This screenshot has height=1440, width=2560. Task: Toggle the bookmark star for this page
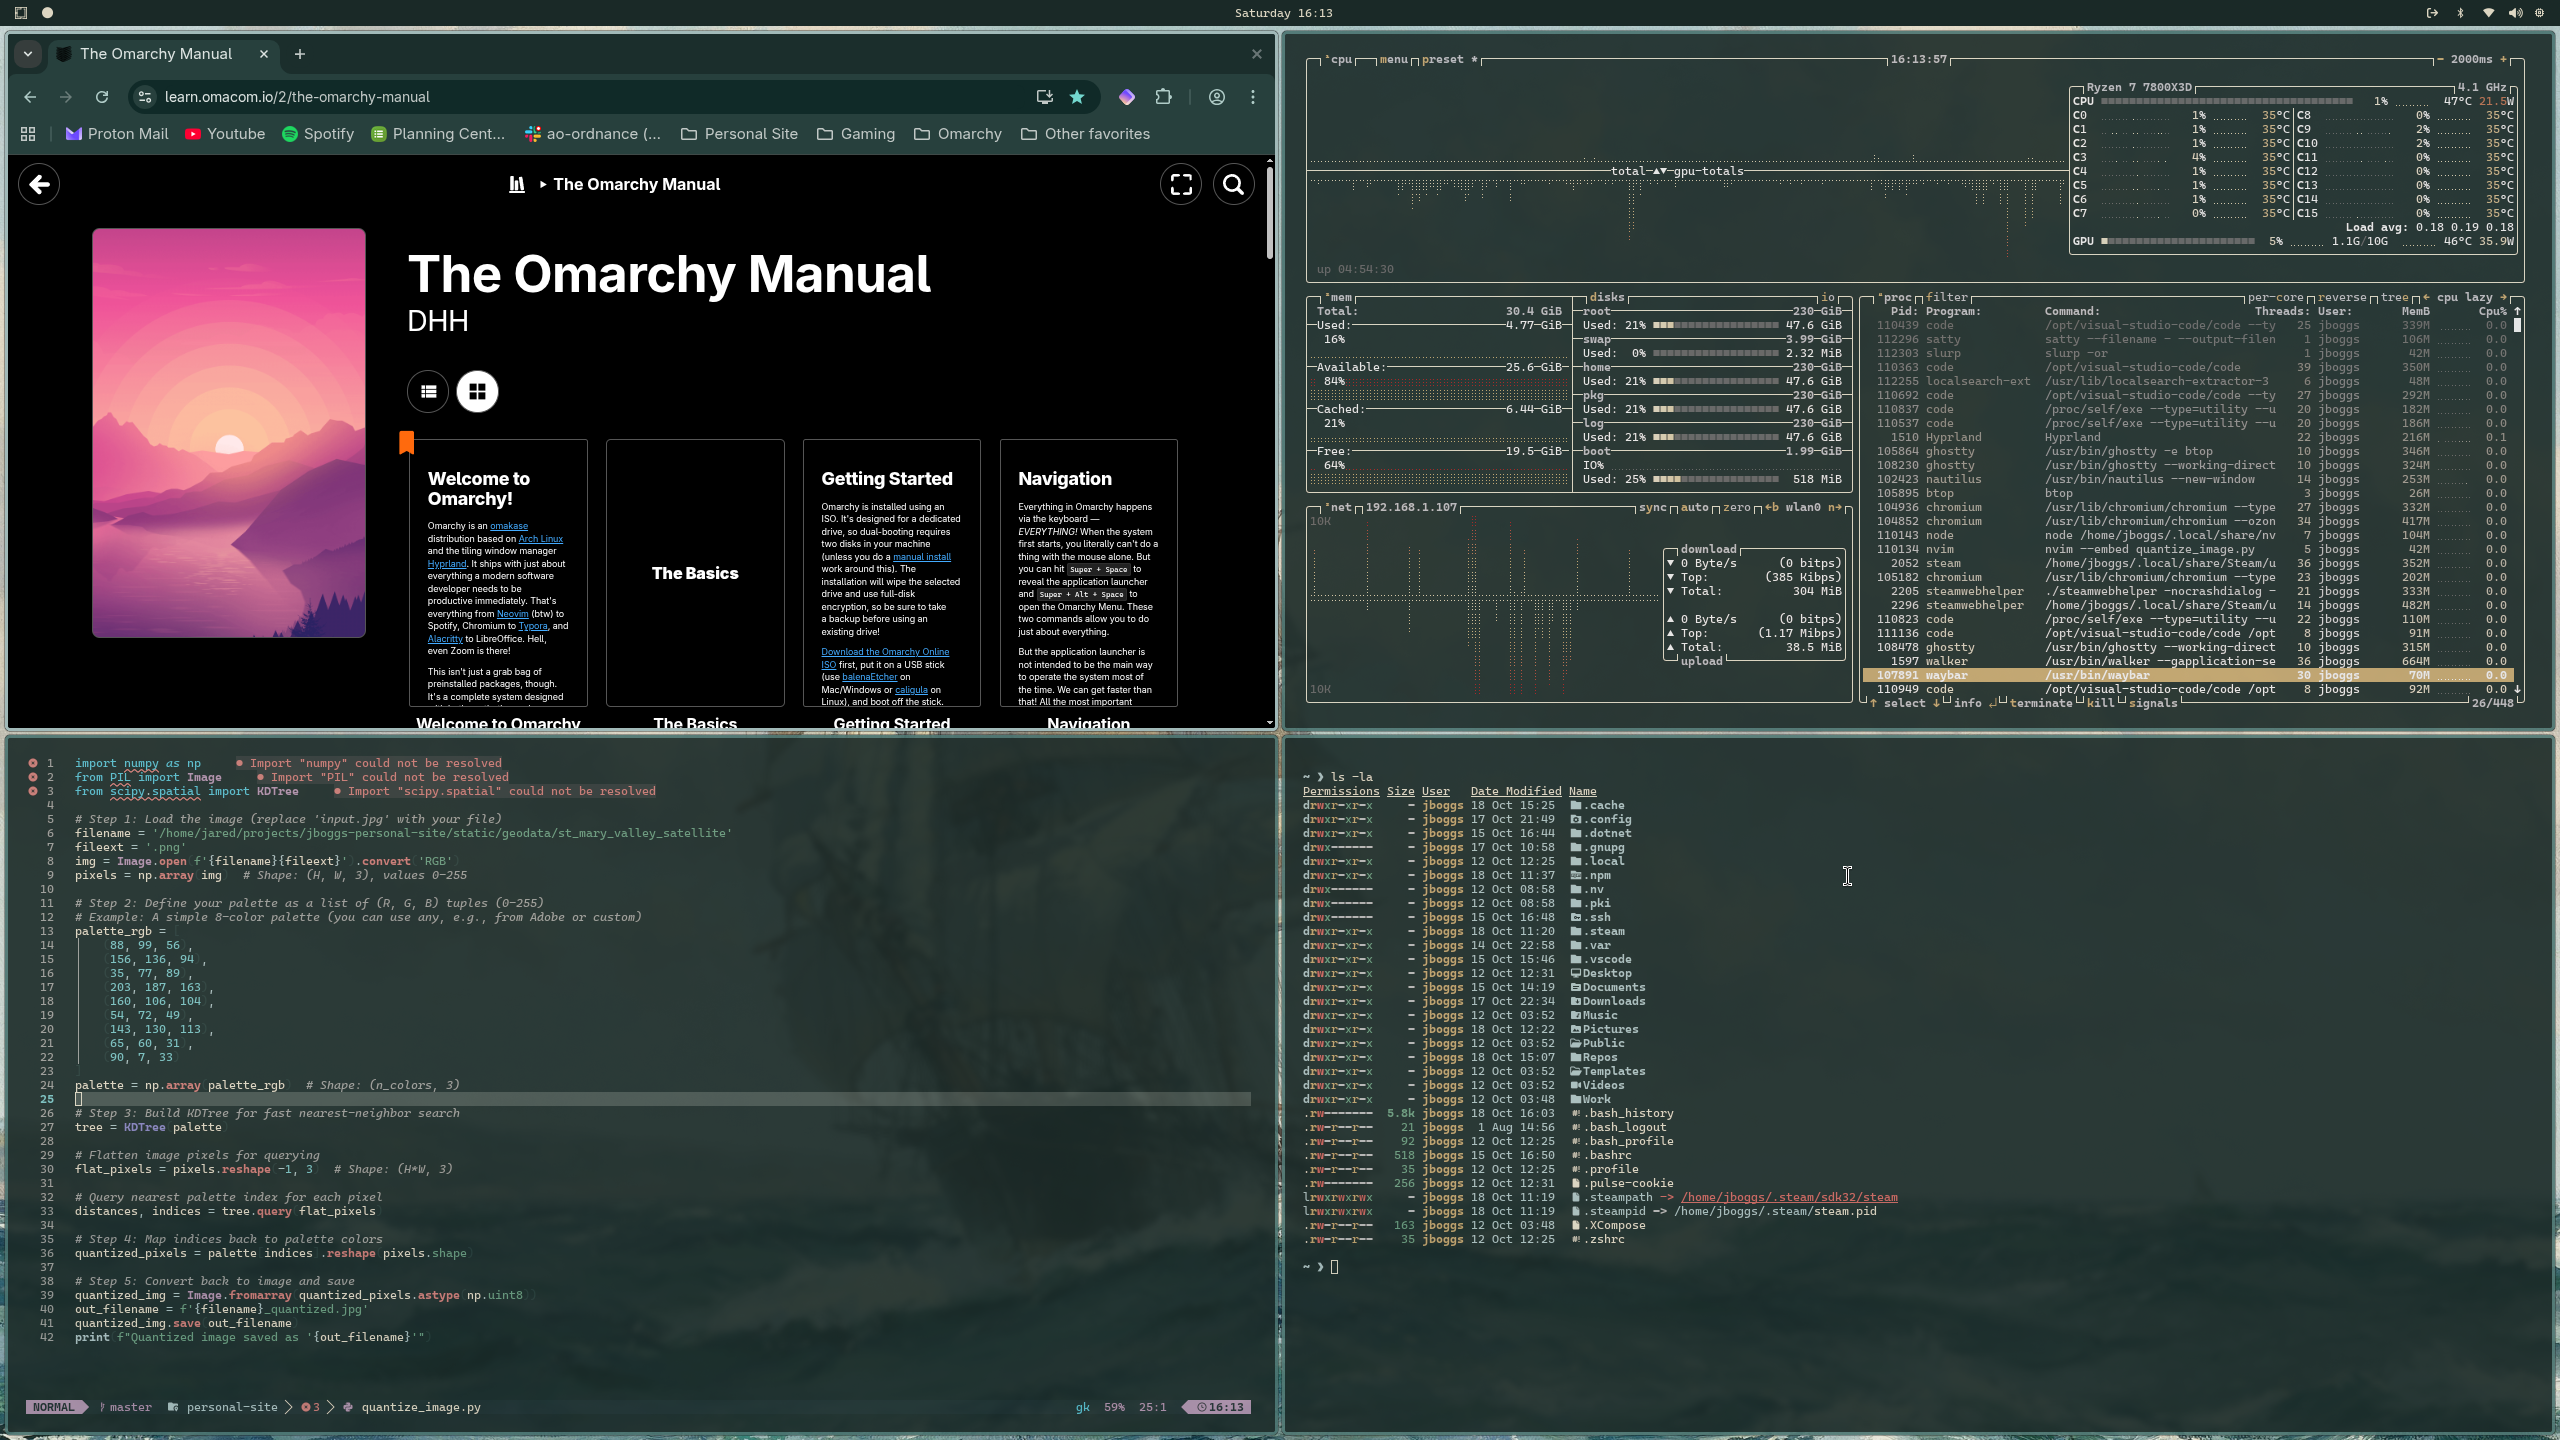[x=1077, y=97]
